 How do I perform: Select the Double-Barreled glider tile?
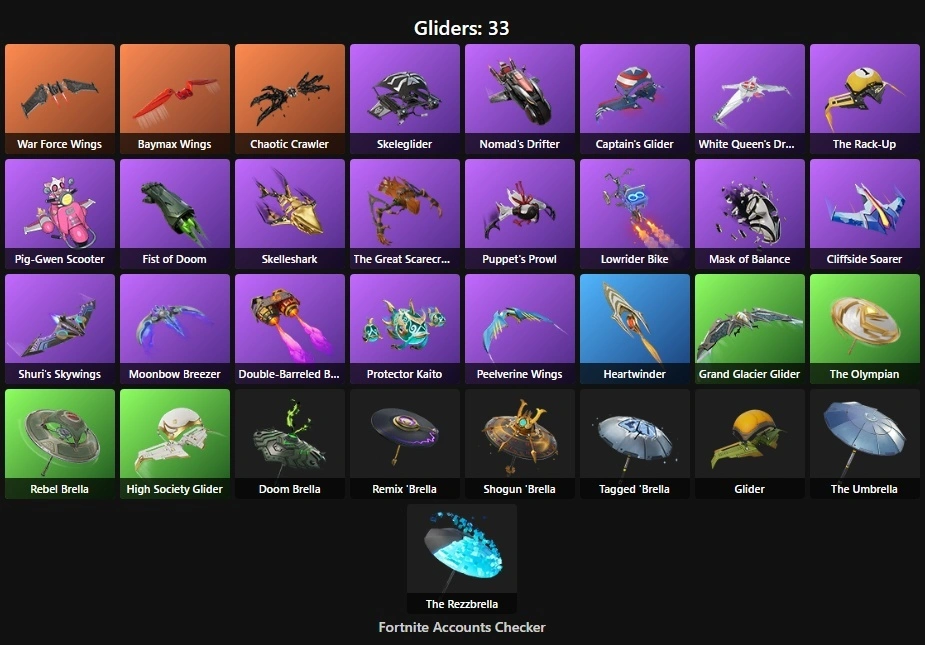click(290, 329)
